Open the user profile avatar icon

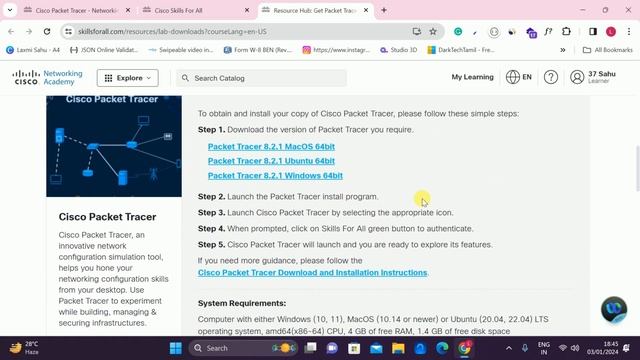coord(577,77)
